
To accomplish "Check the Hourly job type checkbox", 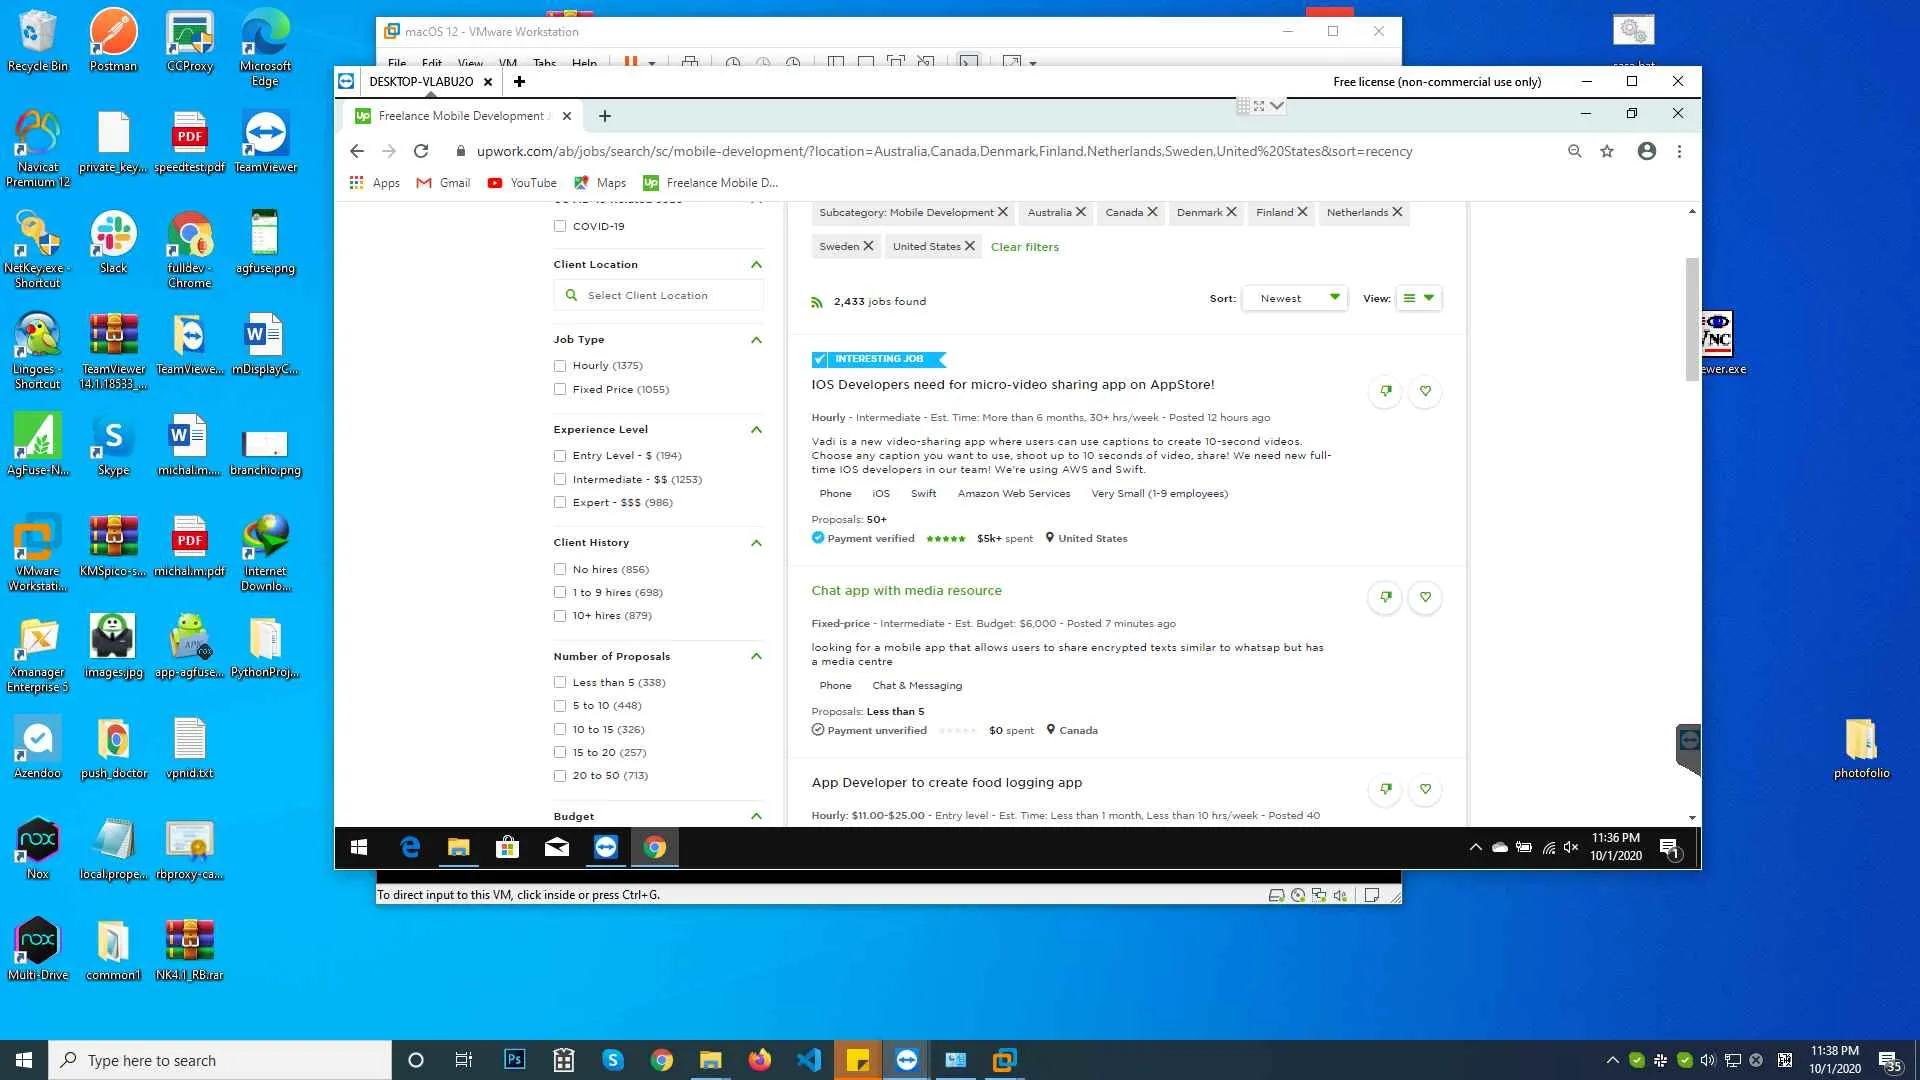I will coord(560,366).
